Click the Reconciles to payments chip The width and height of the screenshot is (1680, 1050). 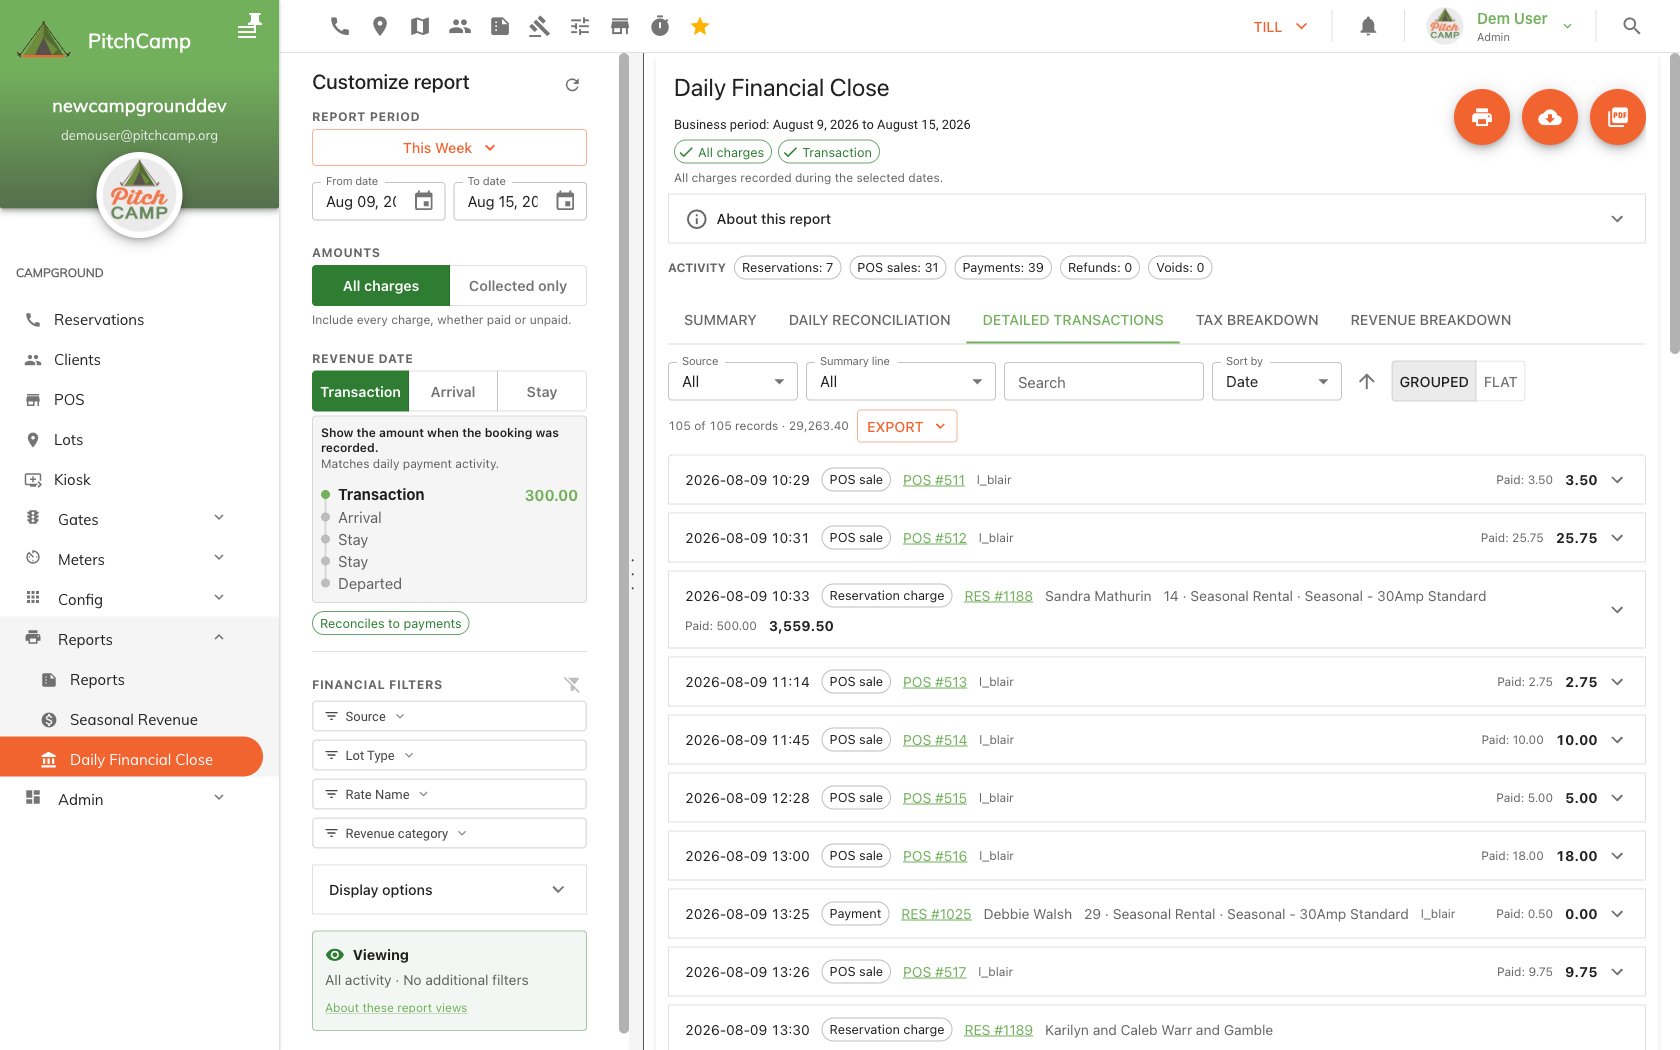pyautogui.click(x=391, y=623)
